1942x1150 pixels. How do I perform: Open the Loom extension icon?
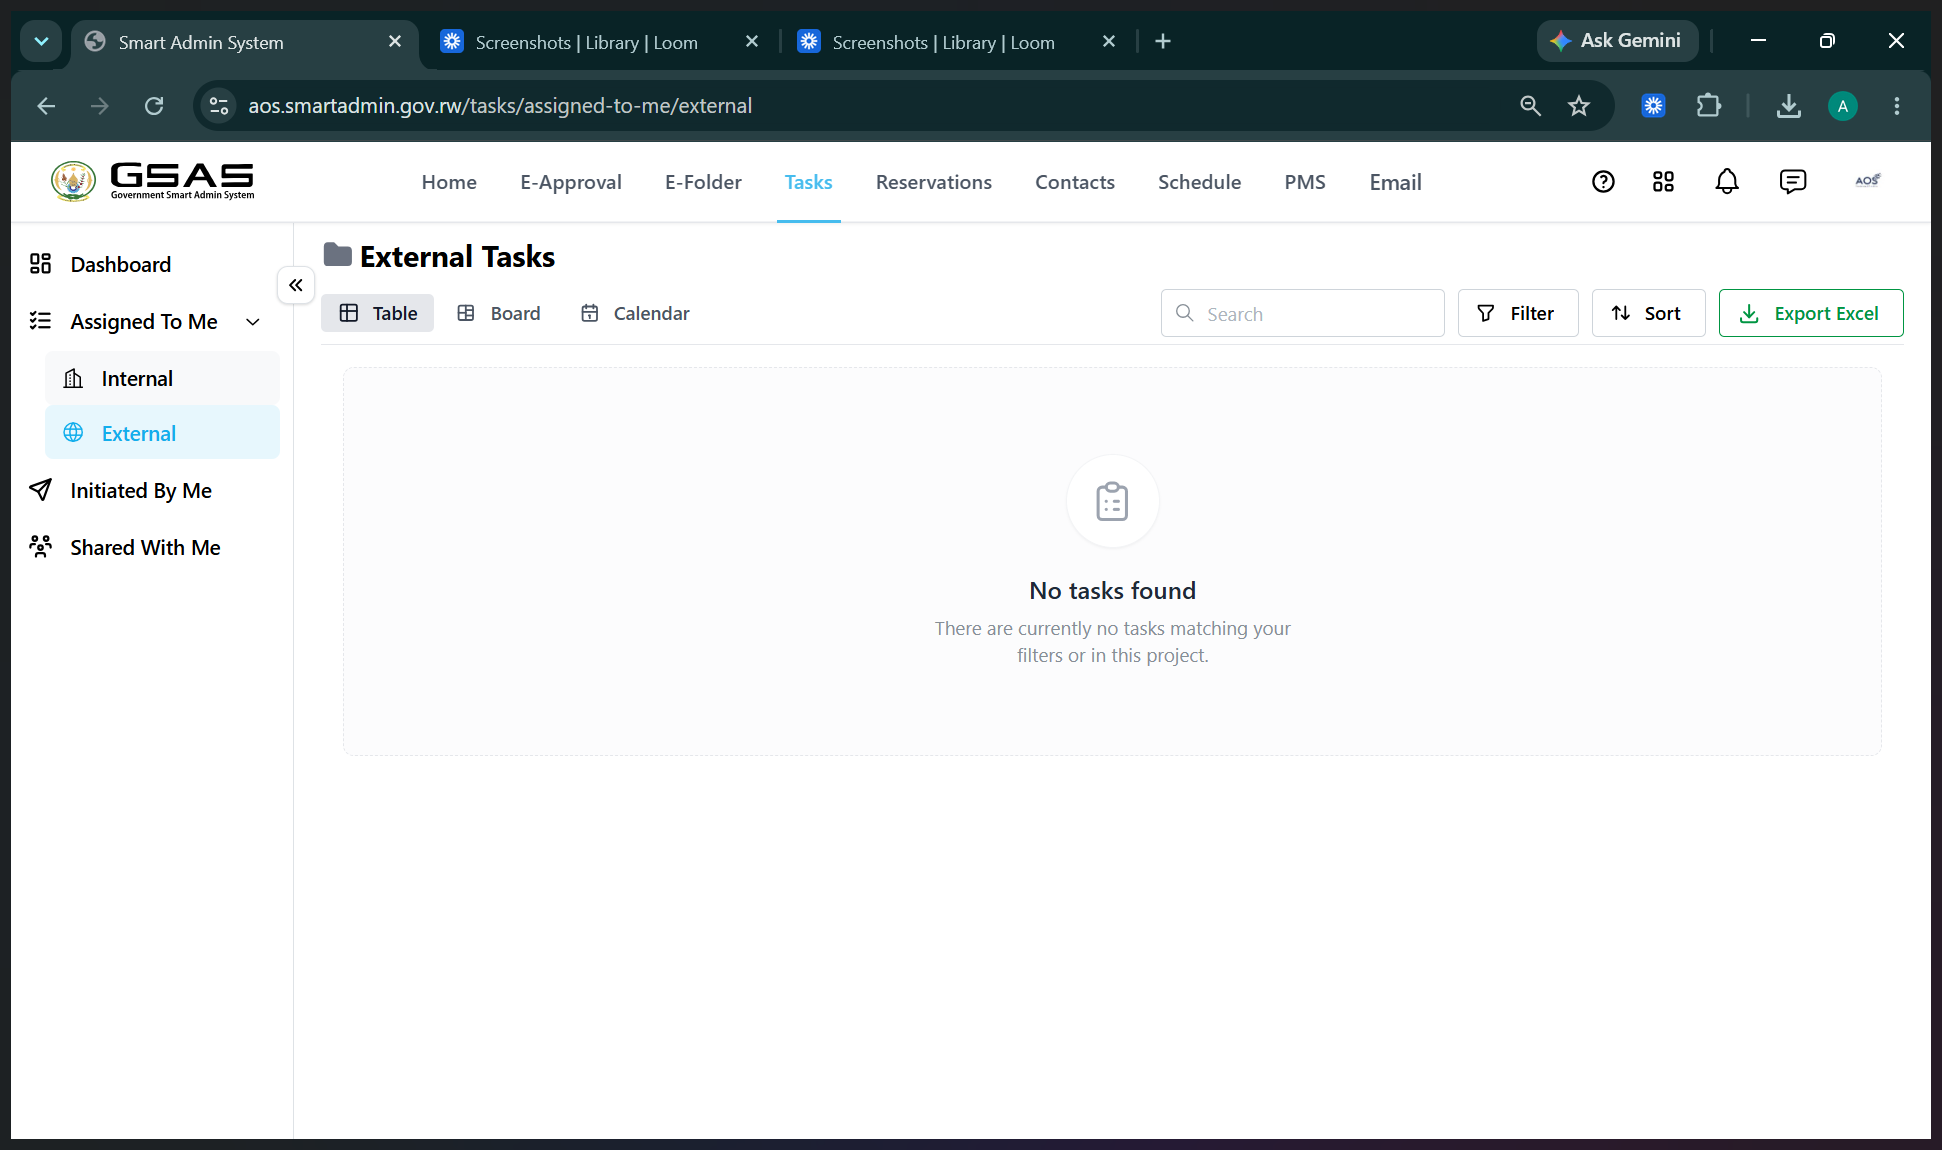[1654, 106]
